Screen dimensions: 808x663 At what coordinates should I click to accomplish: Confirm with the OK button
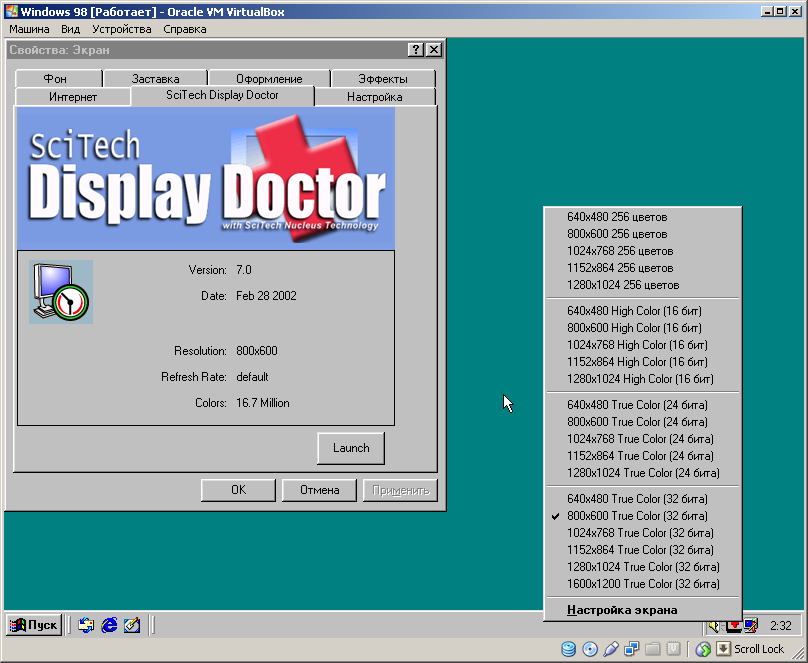click(x=238, y=490)
